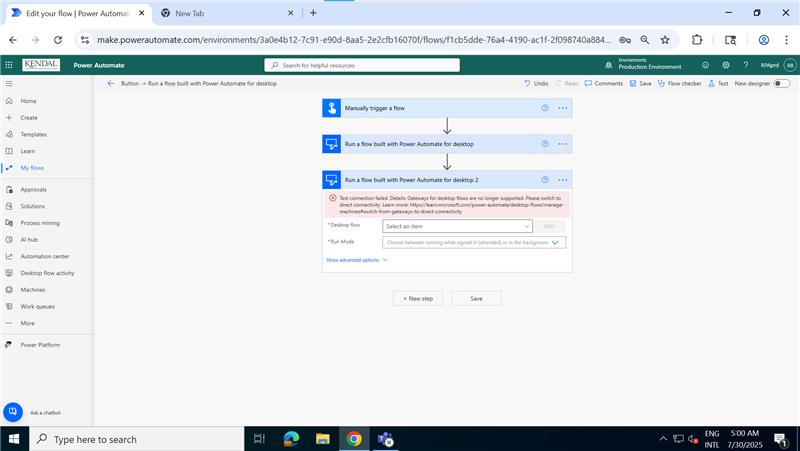This screenshot has width=800, height=451.
Task: Click the Automation center sidebar icon
Action: (x=9, y=256)
